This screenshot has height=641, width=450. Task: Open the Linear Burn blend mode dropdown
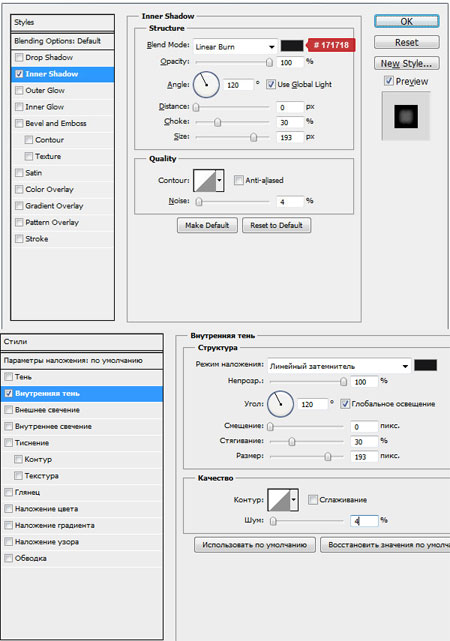pyautogui.click(x=235, y=47)
